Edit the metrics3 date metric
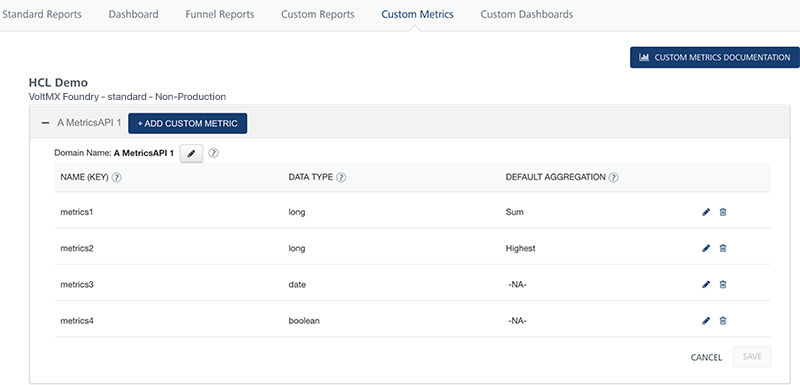This screenshot has height=385, width=800. tap(706, 285)
